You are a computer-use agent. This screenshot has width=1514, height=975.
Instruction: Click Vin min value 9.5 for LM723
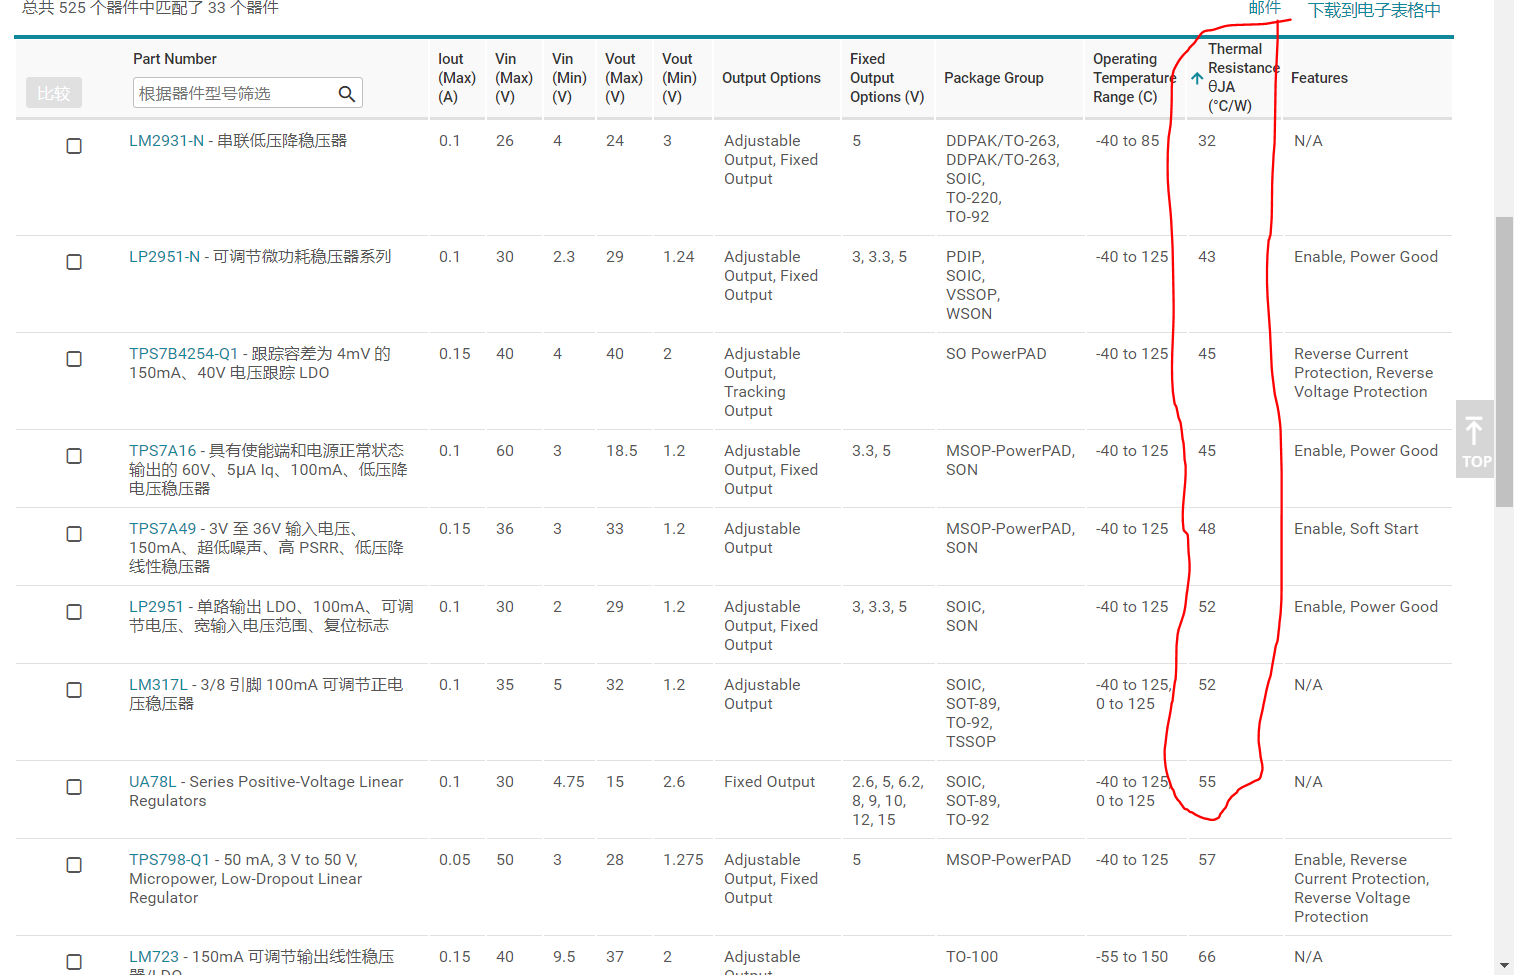click(564, 957)
